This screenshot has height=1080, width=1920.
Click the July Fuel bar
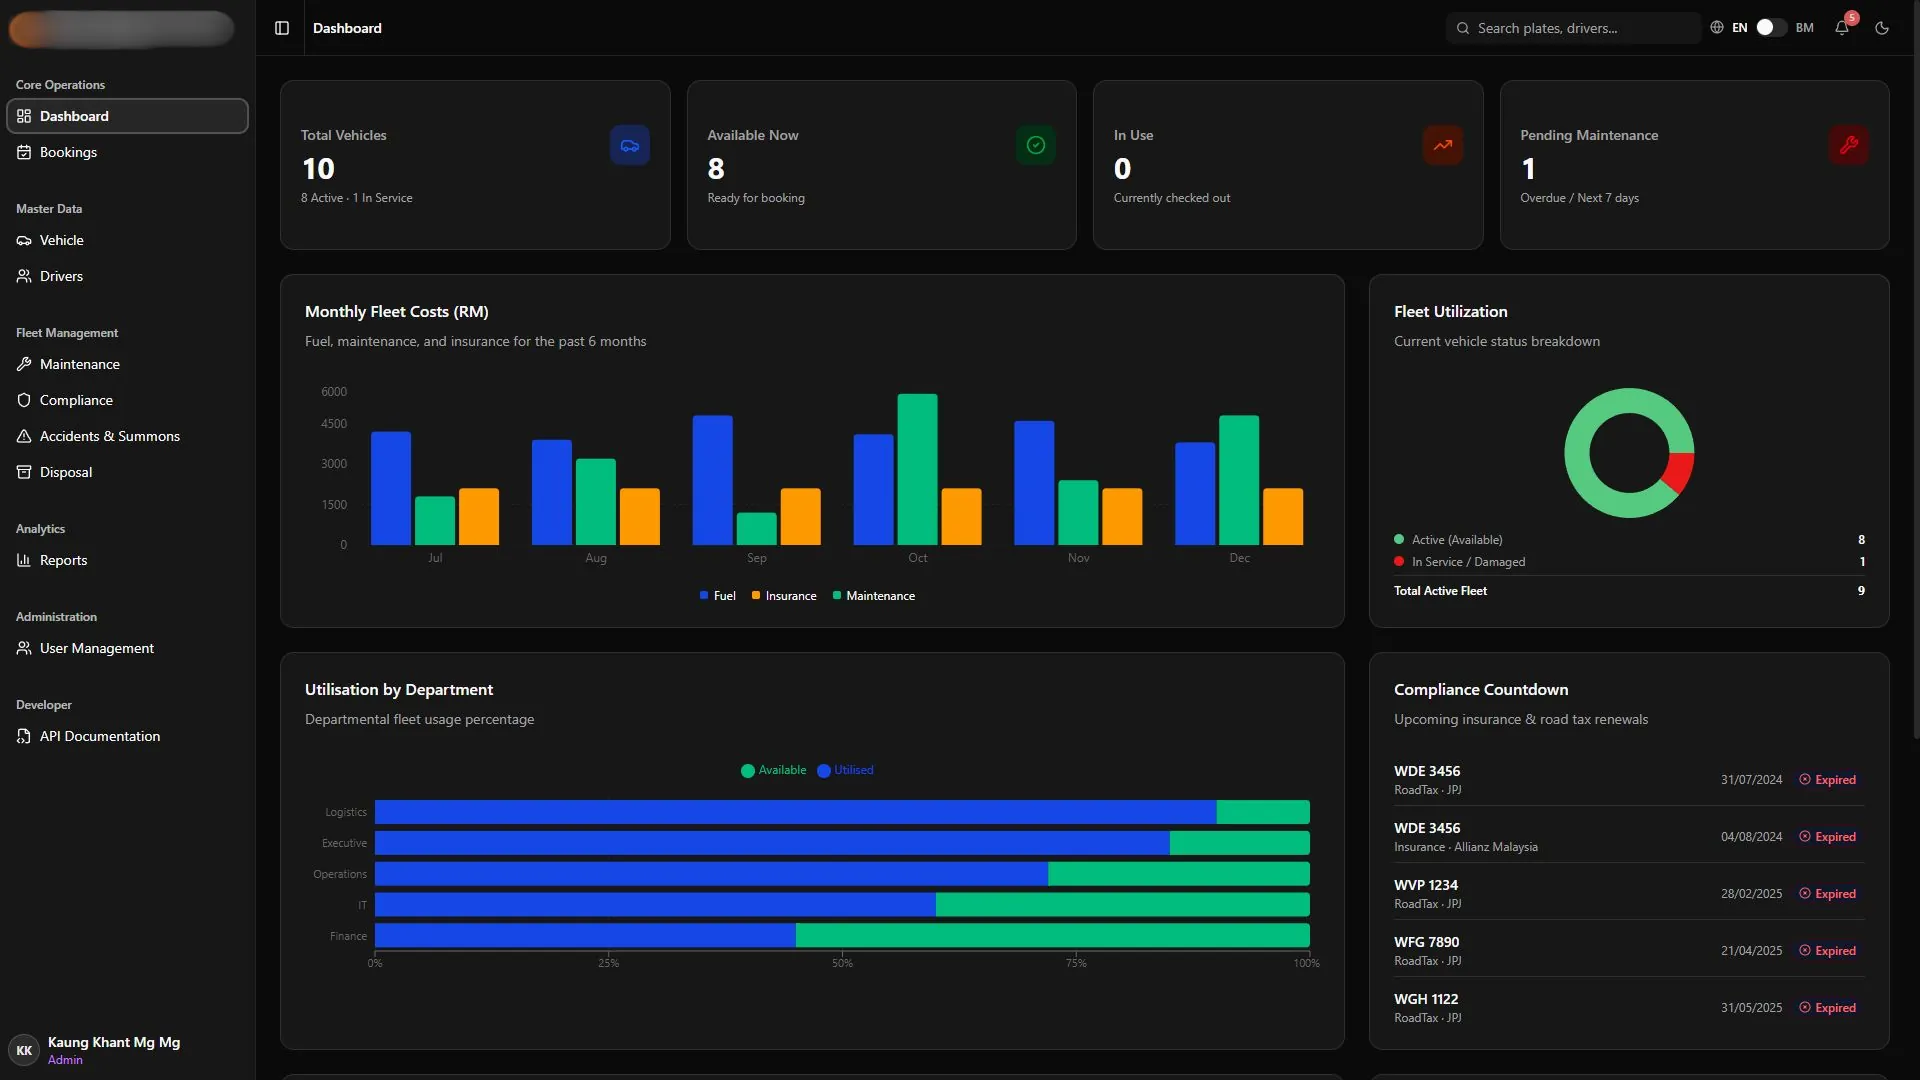[x=391, y=488]
